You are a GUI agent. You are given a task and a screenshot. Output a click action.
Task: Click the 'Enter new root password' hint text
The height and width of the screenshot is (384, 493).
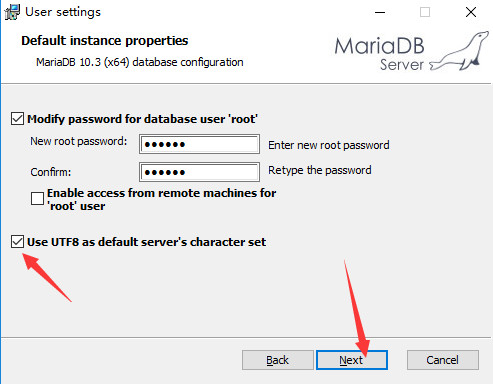click(x=329, y=145)
